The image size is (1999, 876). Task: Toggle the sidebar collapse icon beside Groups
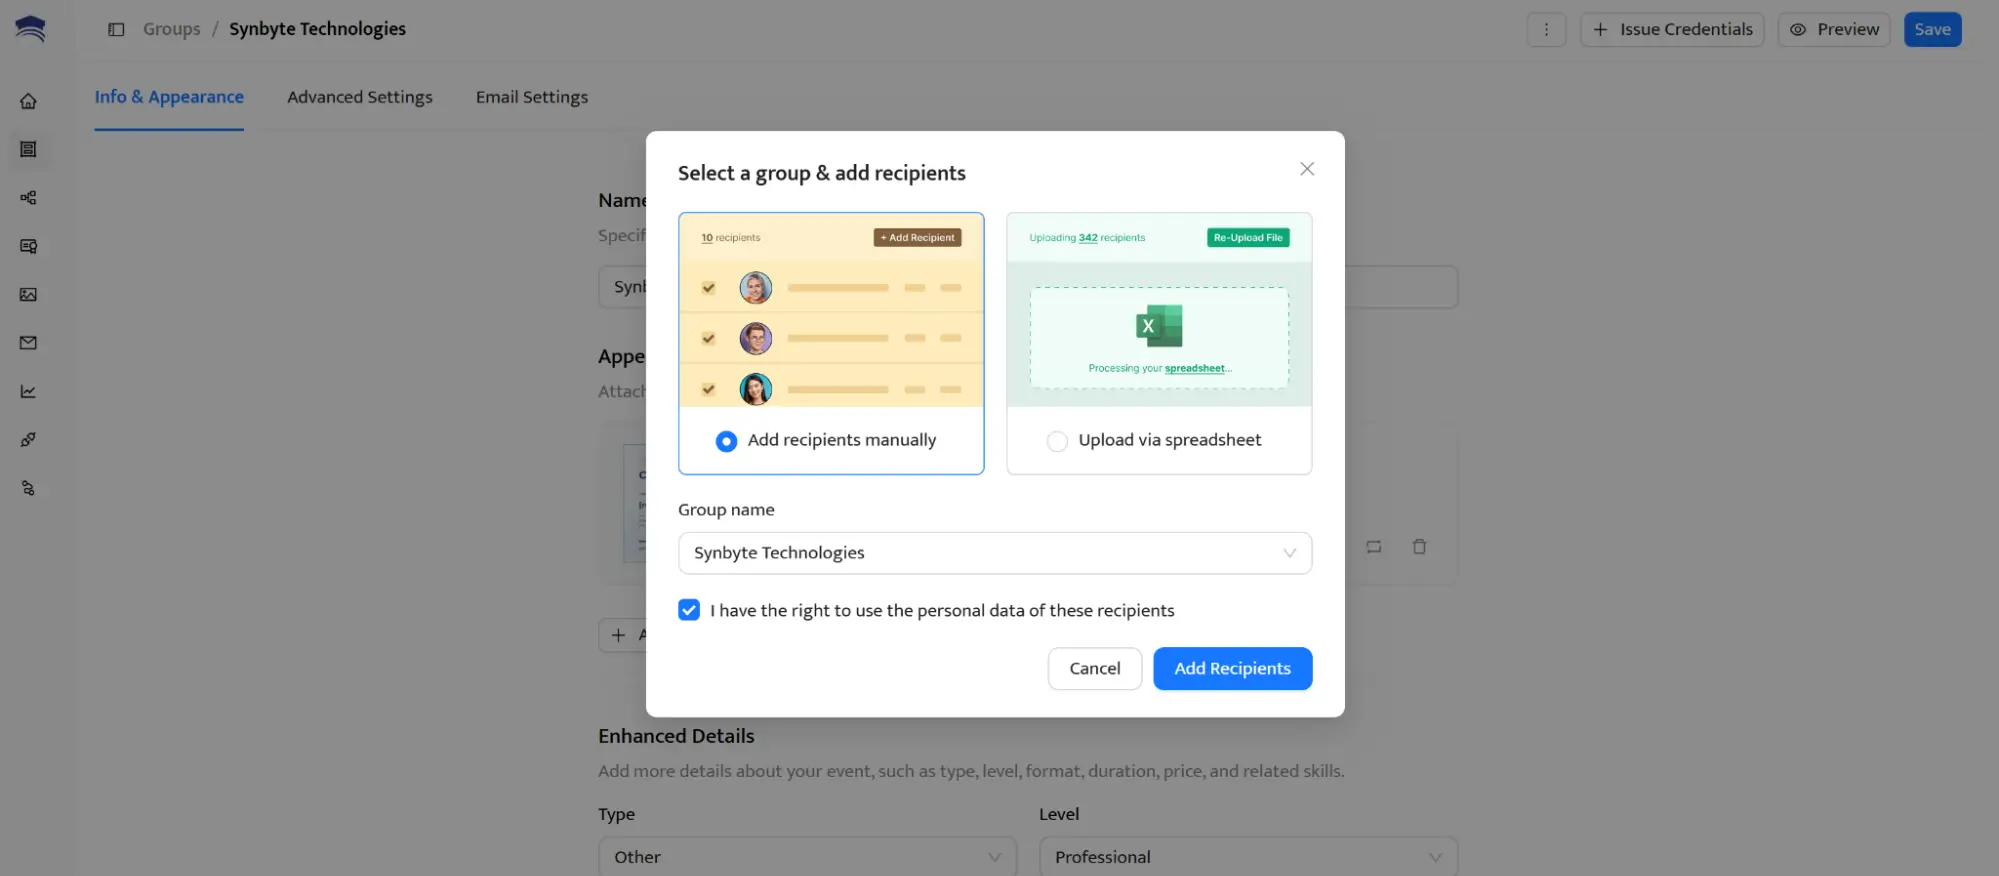[116, 29]
